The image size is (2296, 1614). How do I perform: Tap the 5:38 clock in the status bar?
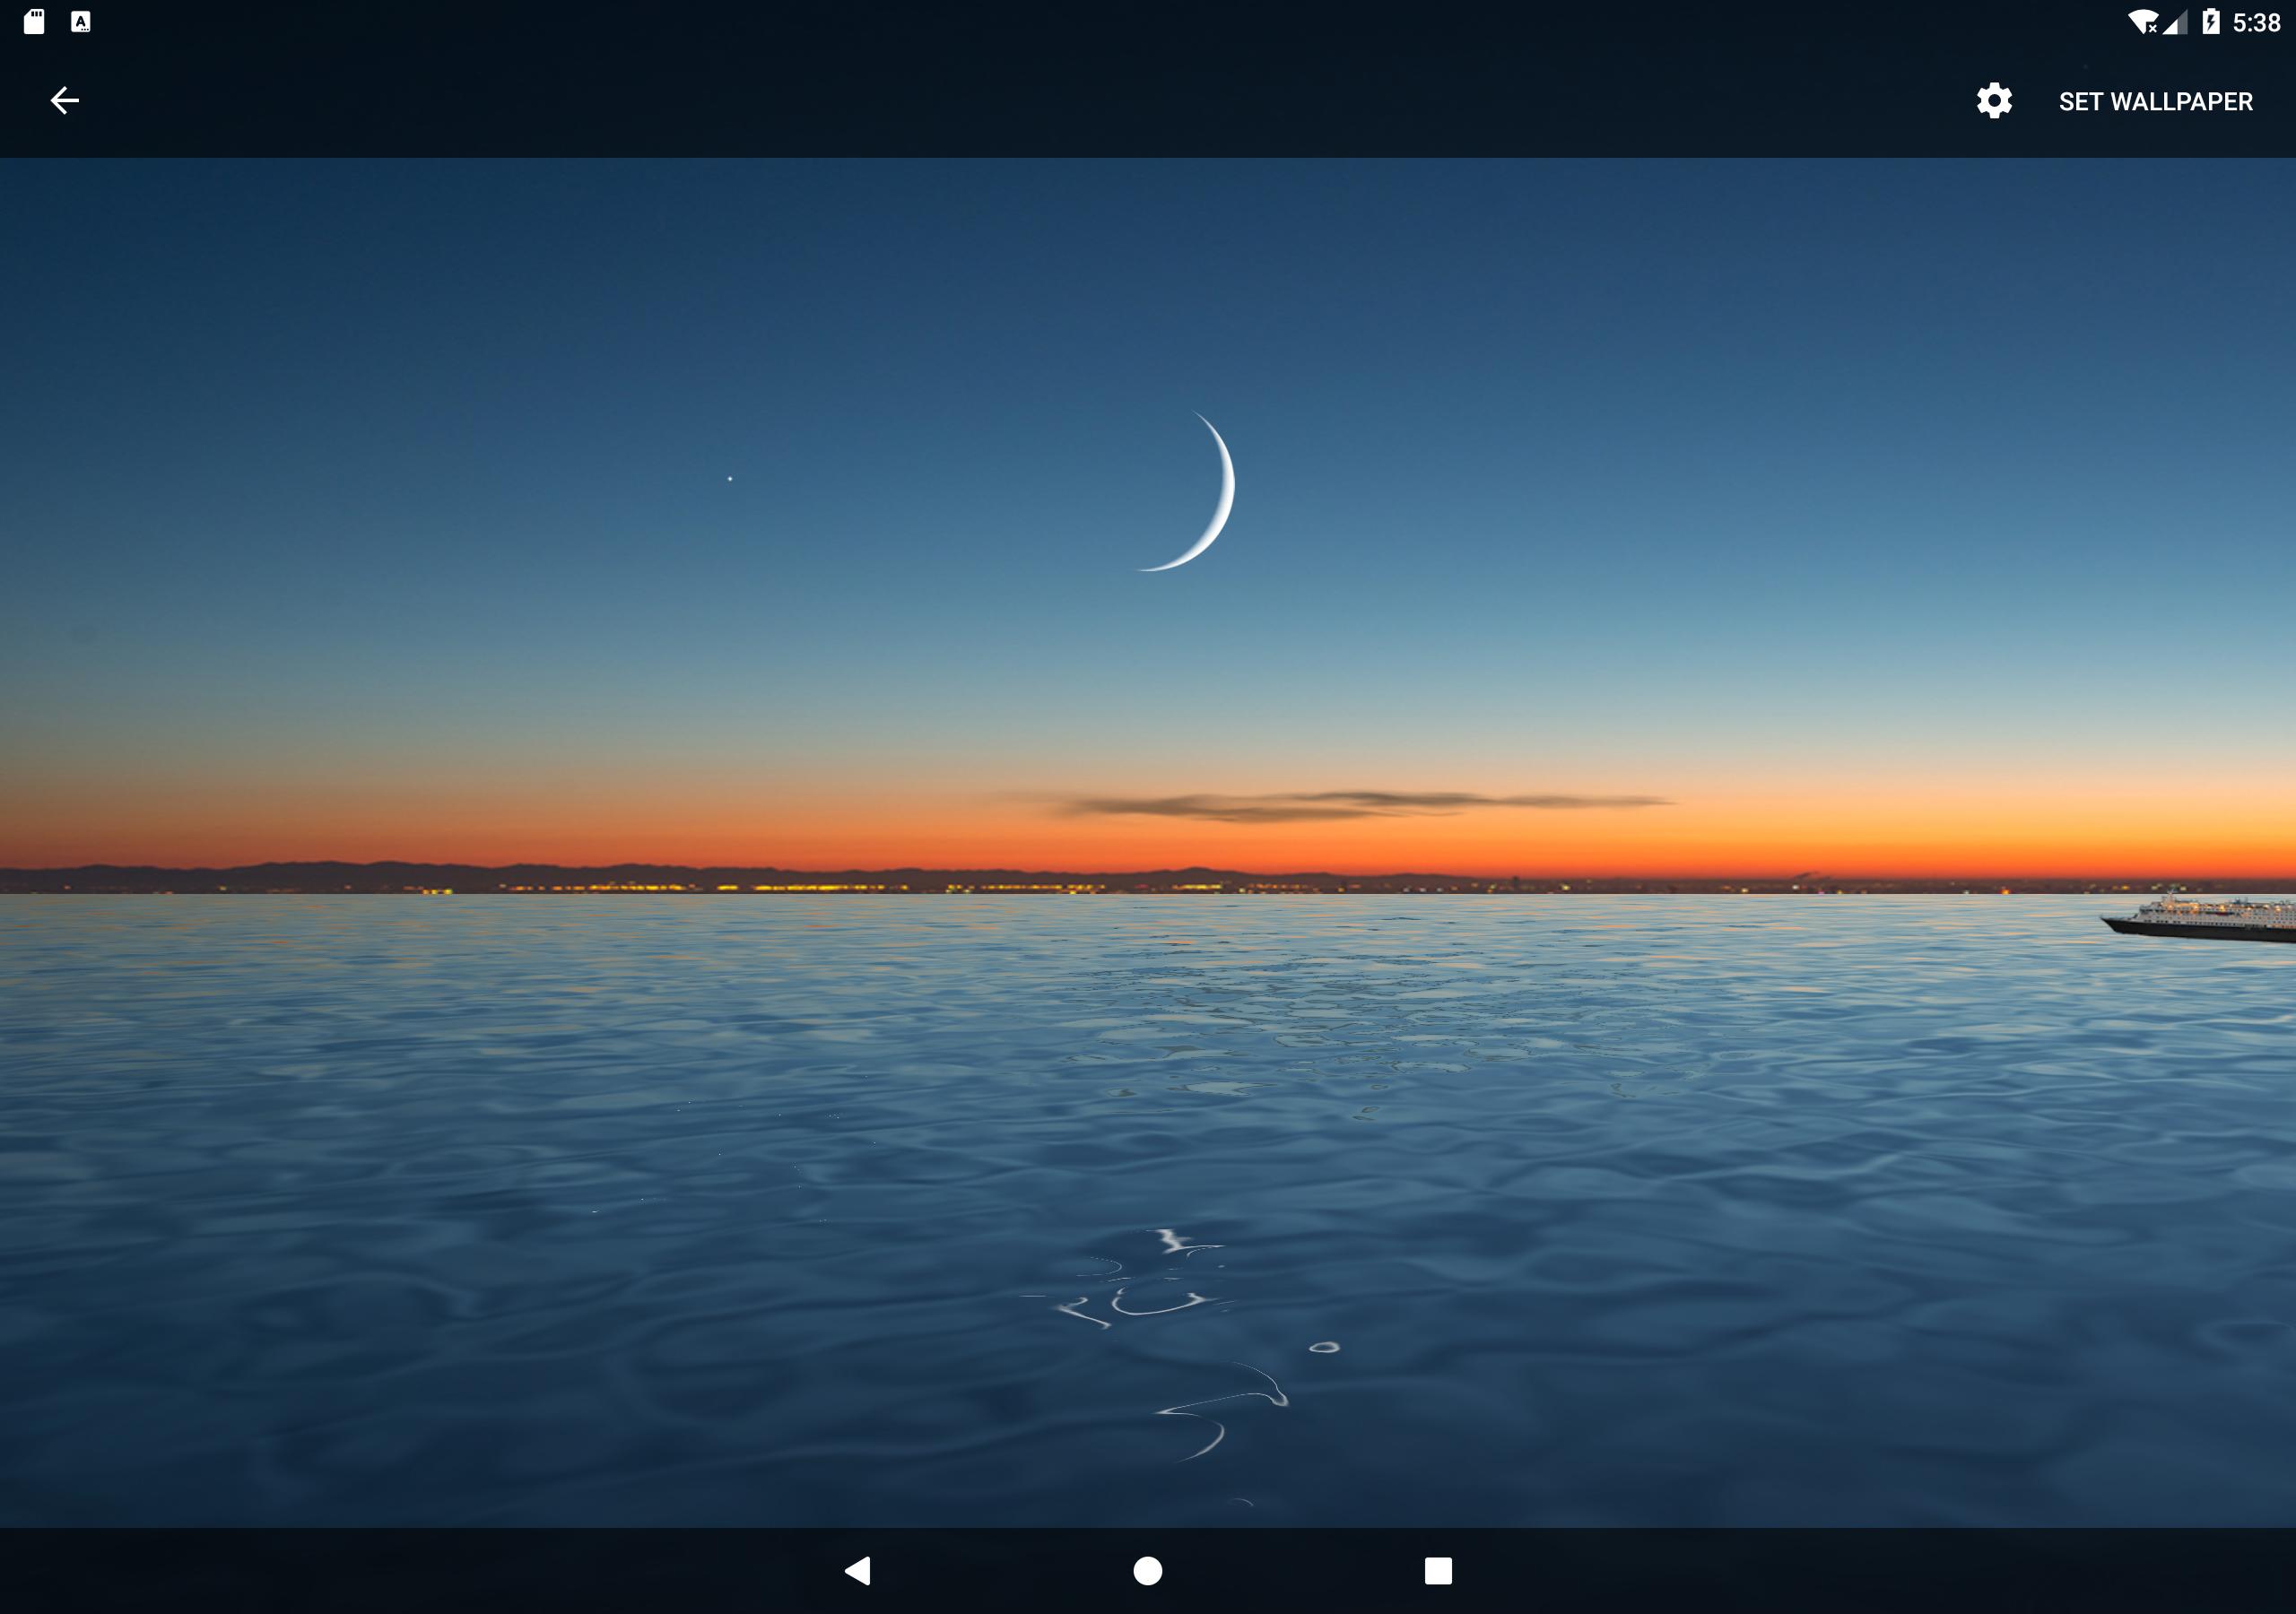(x=2257, y=23)
